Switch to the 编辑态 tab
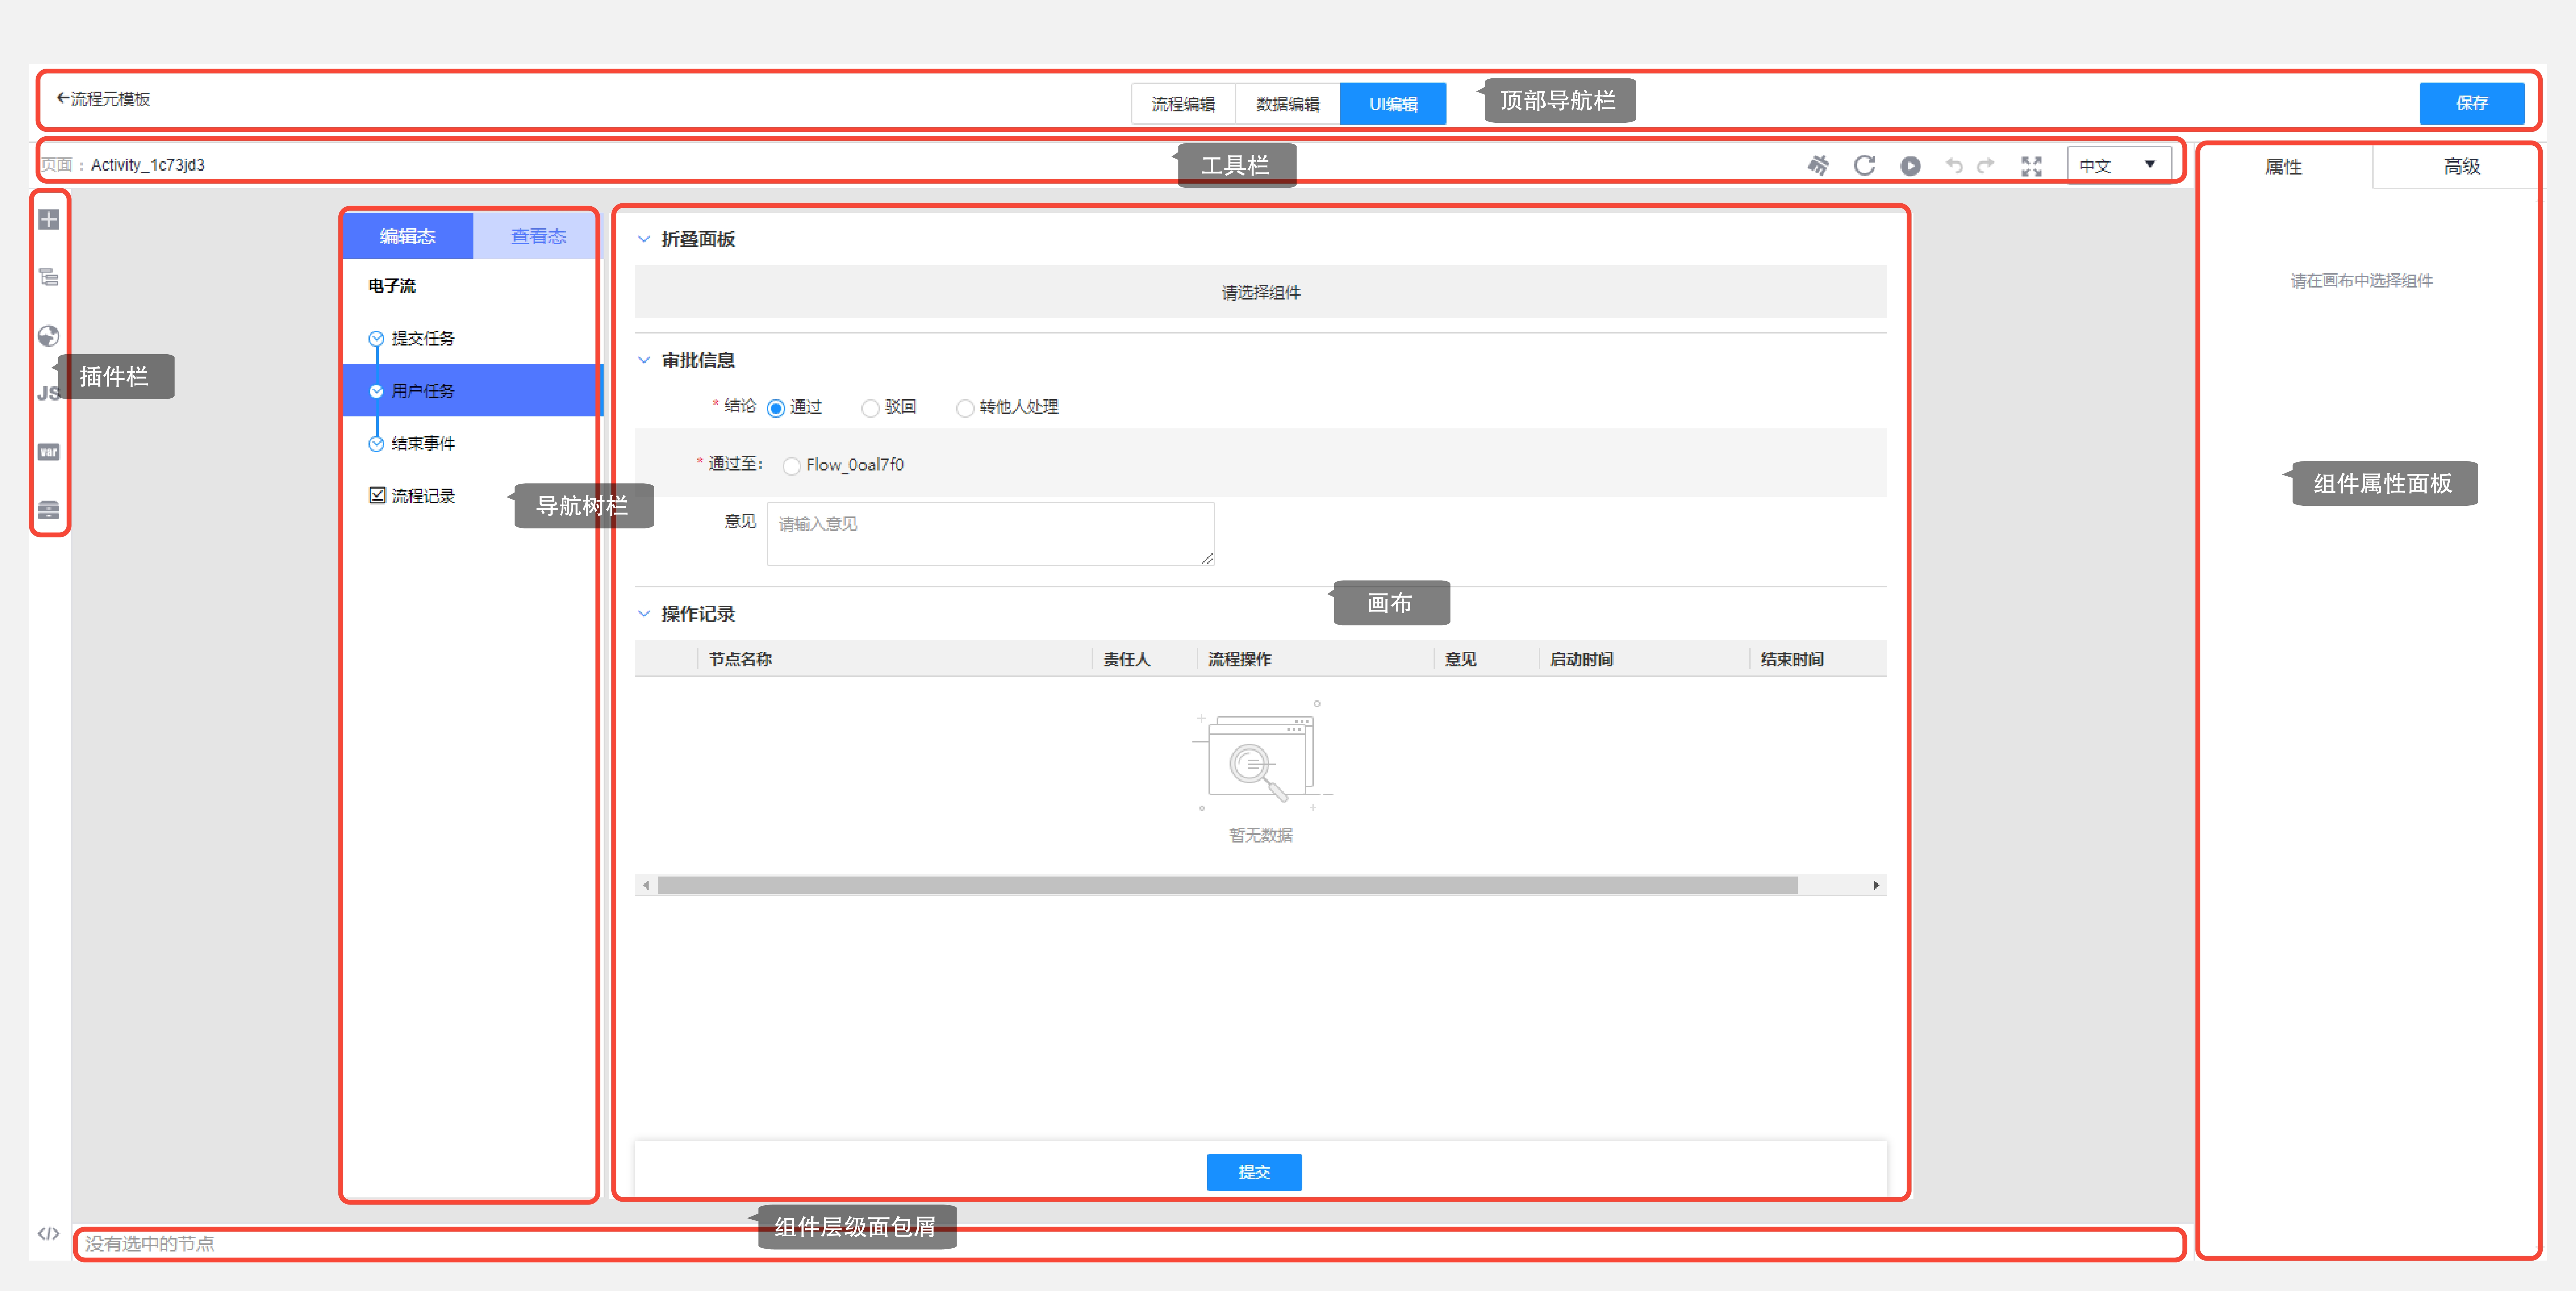This screenshot has width=2576, height=1291. 408,236
